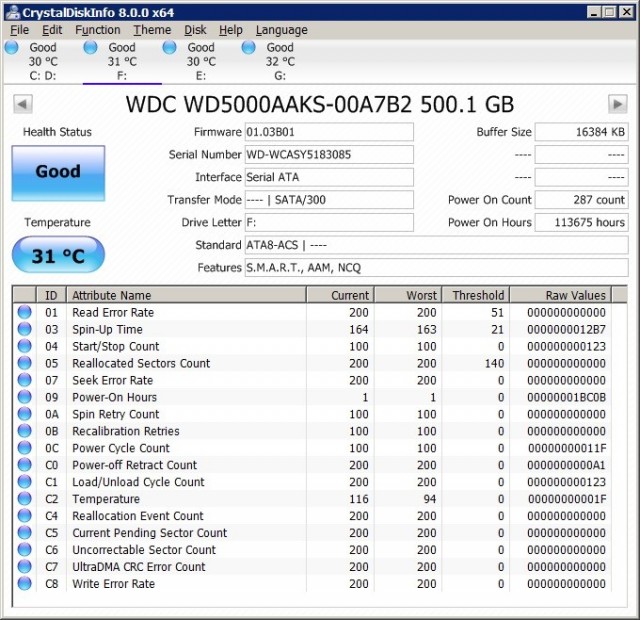Click status orb of Recalibration Retries row
Viewport: 640px width, 620px height.
(x=24, y=431)
